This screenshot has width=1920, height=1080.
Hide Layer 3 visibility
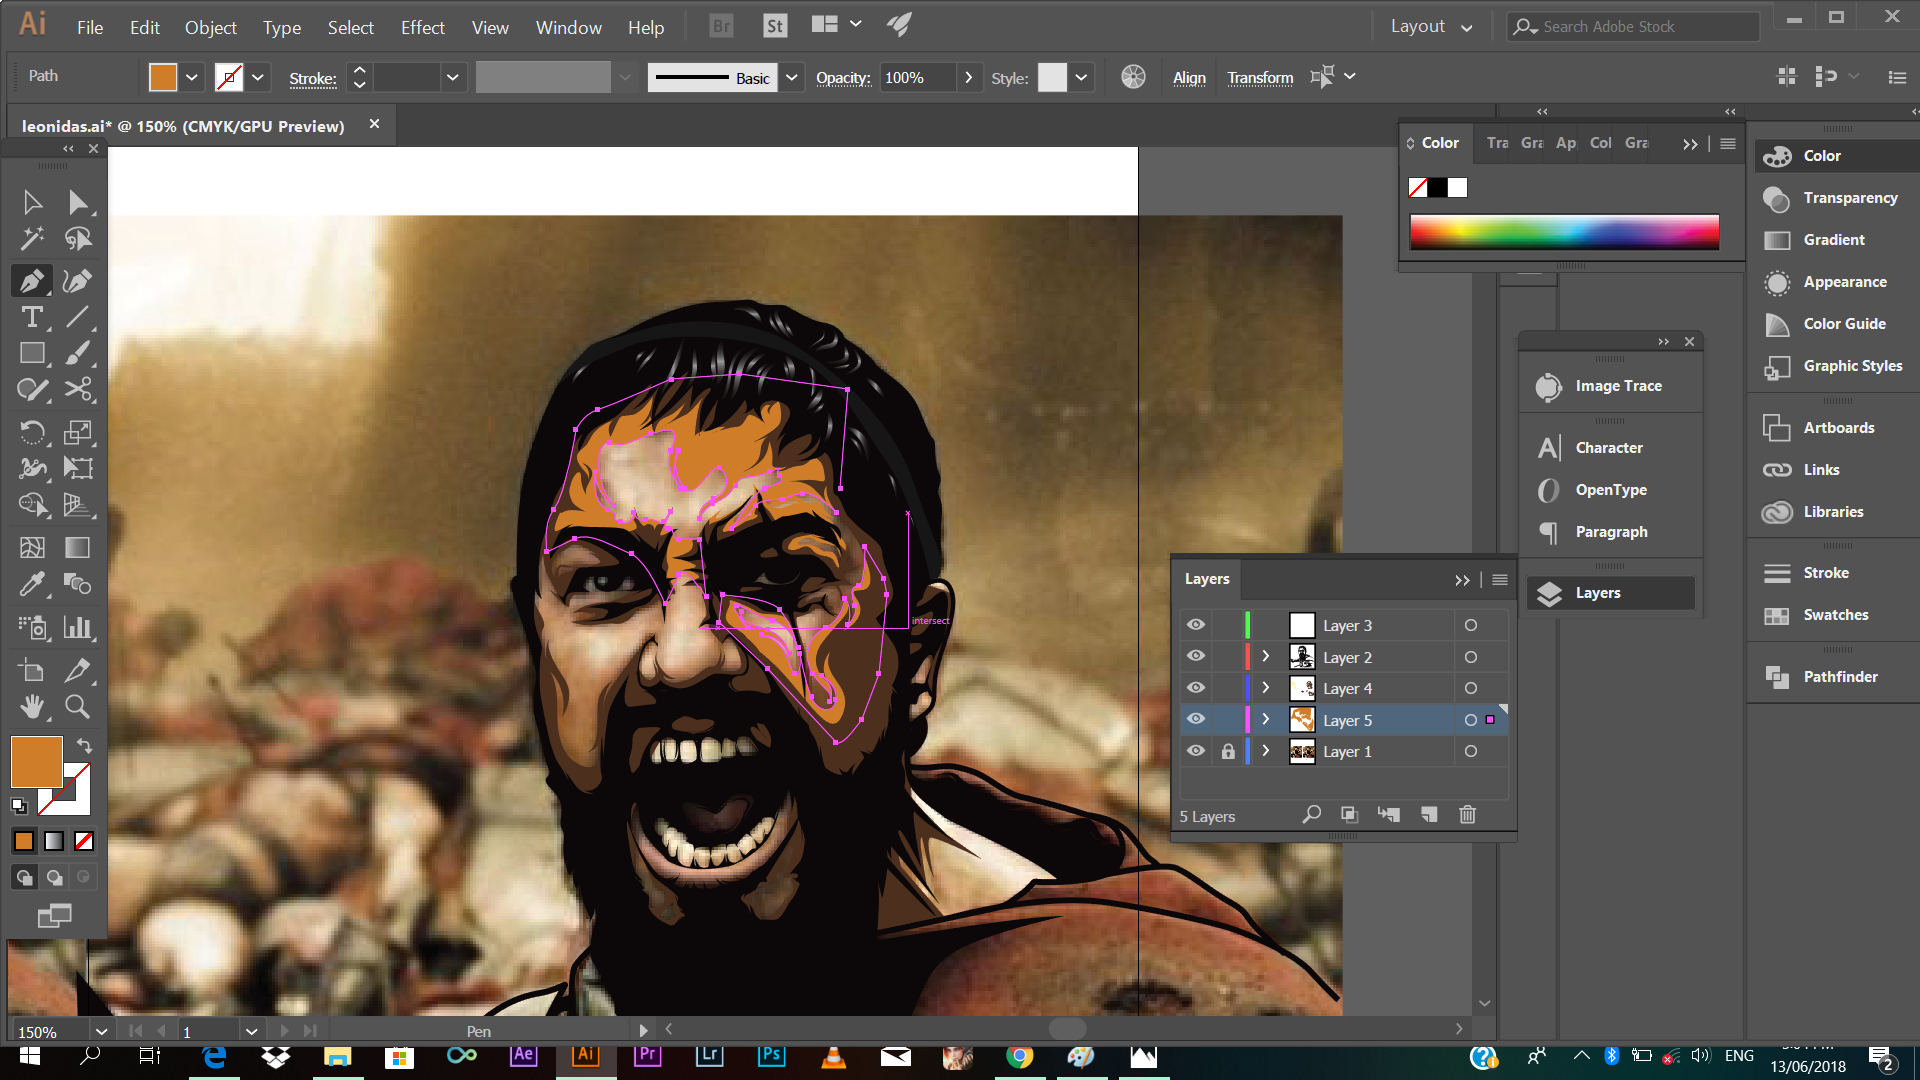tap(1196, 625)
